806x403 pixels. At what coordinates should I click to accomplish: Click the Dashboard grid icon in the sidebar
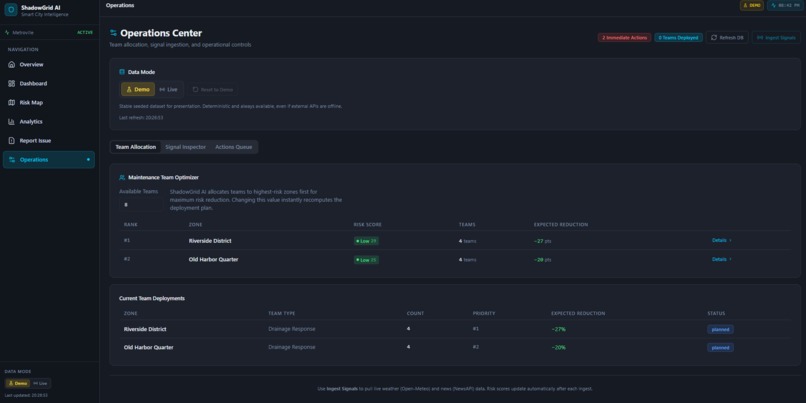(12, 83)
